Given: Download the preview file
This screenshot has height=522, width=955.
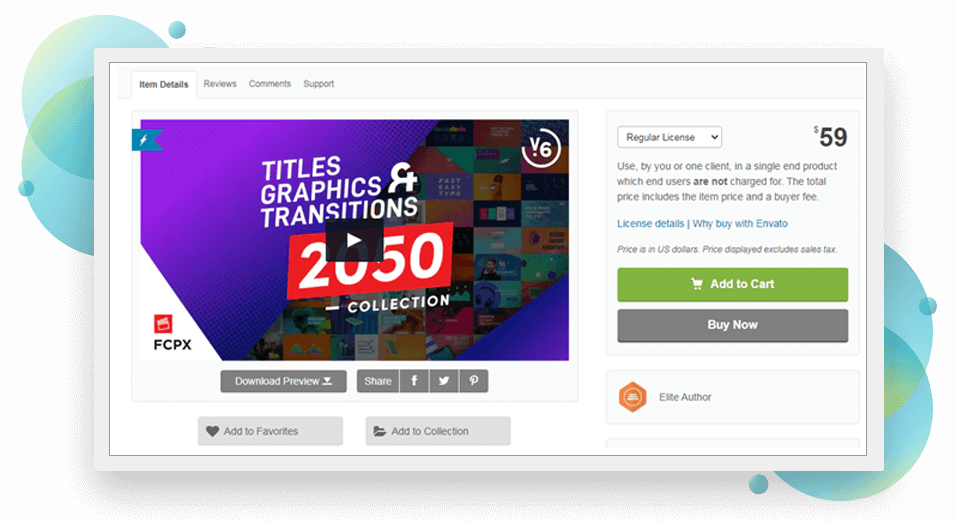Looking at the screenshot, I should [x=283, y=381].
